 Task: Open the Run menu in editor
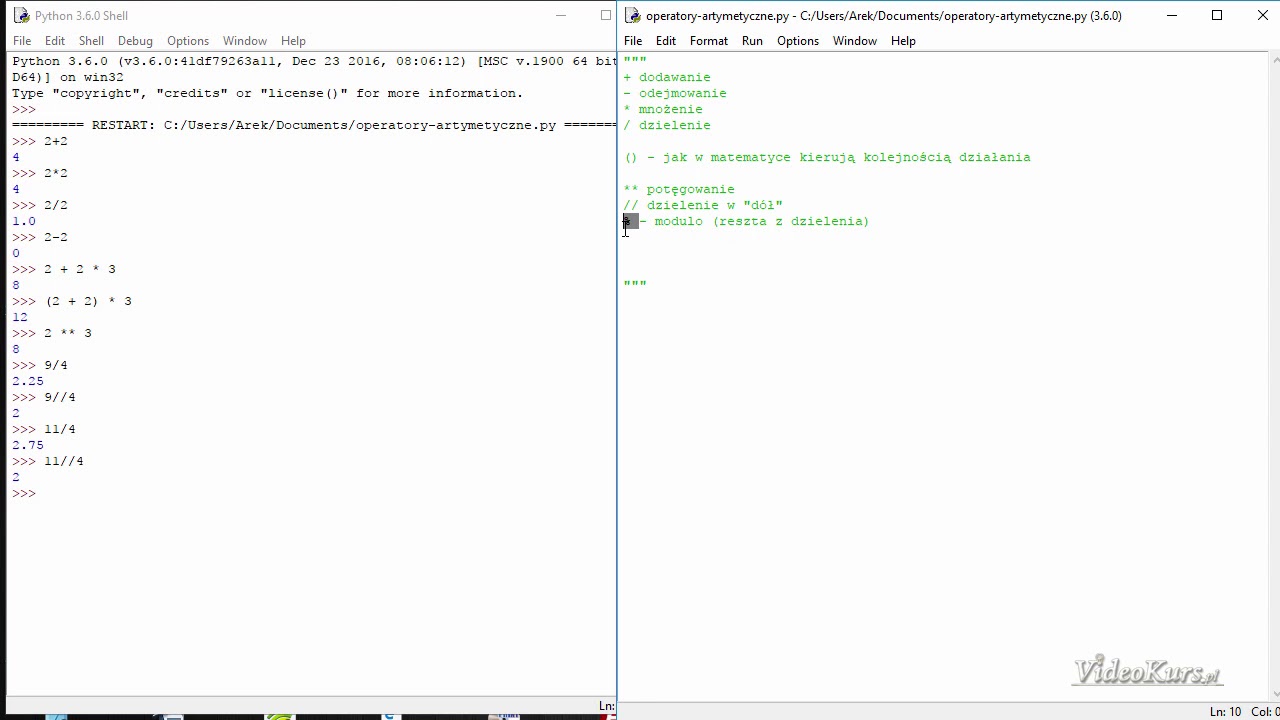[752, 41]
